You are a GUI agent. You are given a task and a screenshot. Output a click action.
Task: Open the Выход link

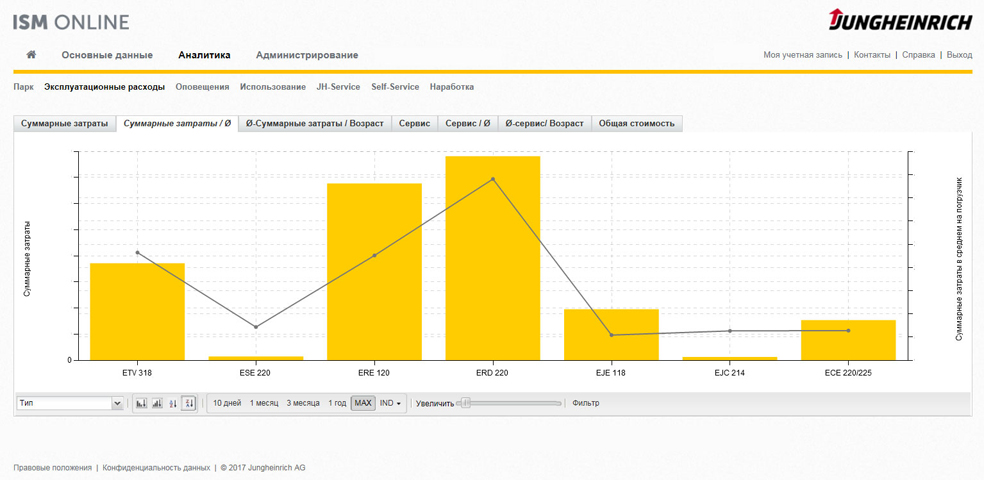pos(958,55)
